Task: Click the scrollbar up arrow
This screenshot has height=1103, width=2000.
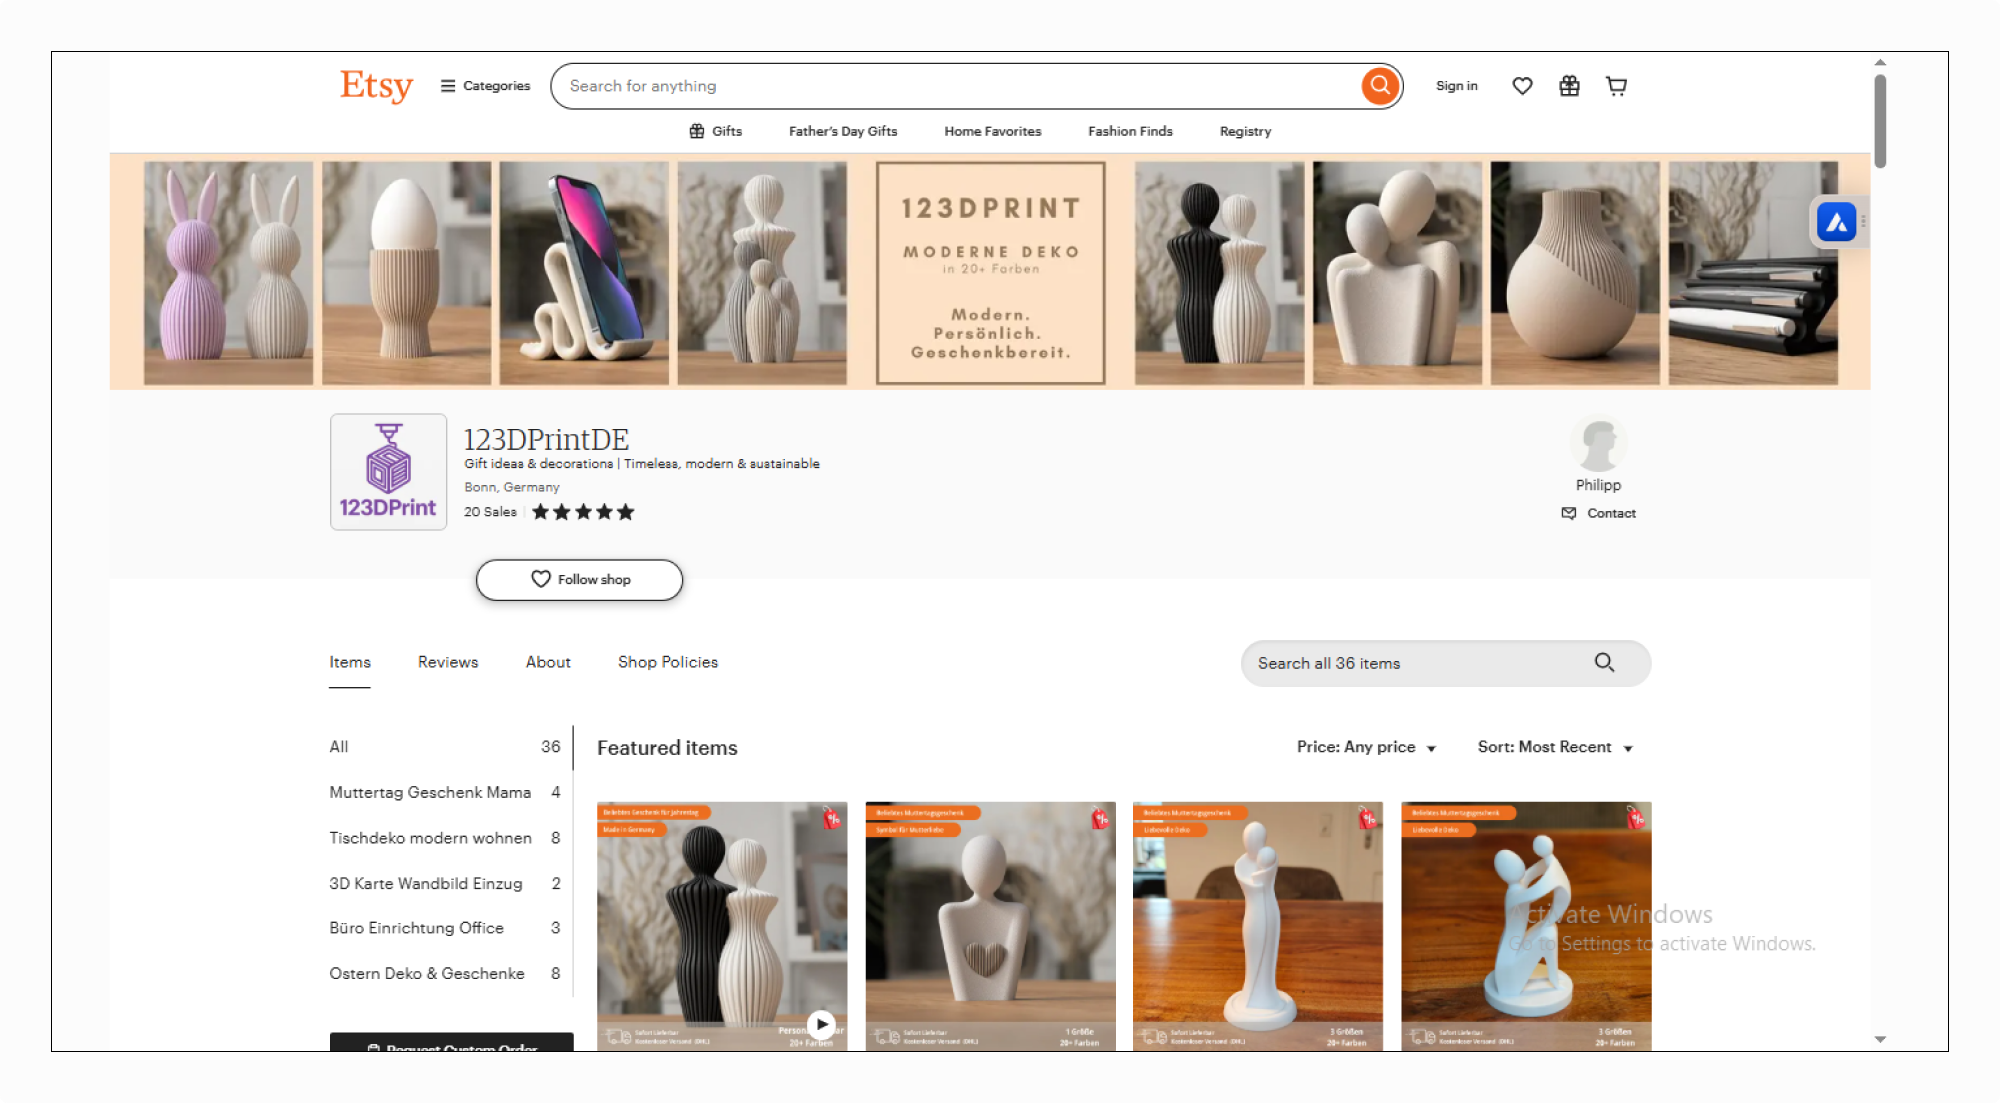Action: click(1880, 62)
